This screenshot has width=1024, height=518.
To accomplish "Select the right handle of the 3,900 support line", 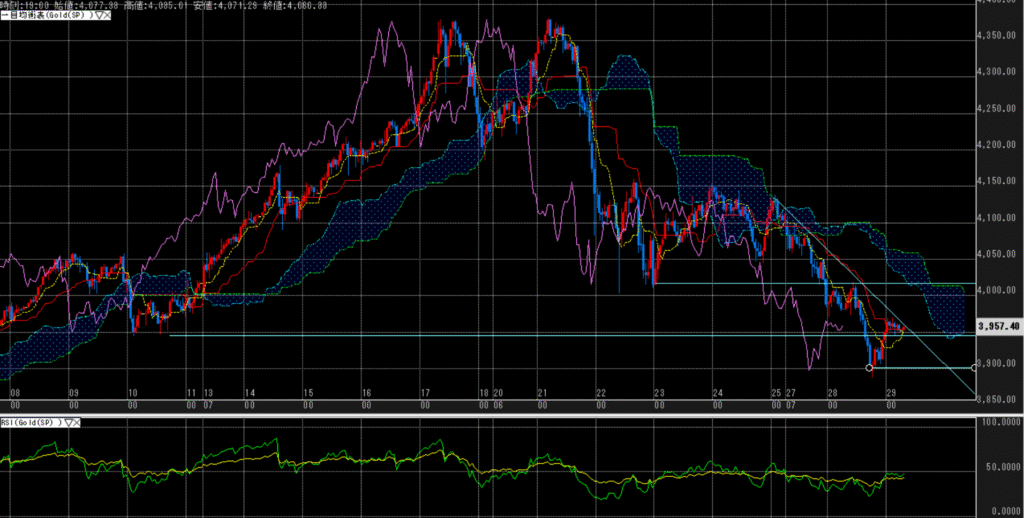I will tap(974, 368).
